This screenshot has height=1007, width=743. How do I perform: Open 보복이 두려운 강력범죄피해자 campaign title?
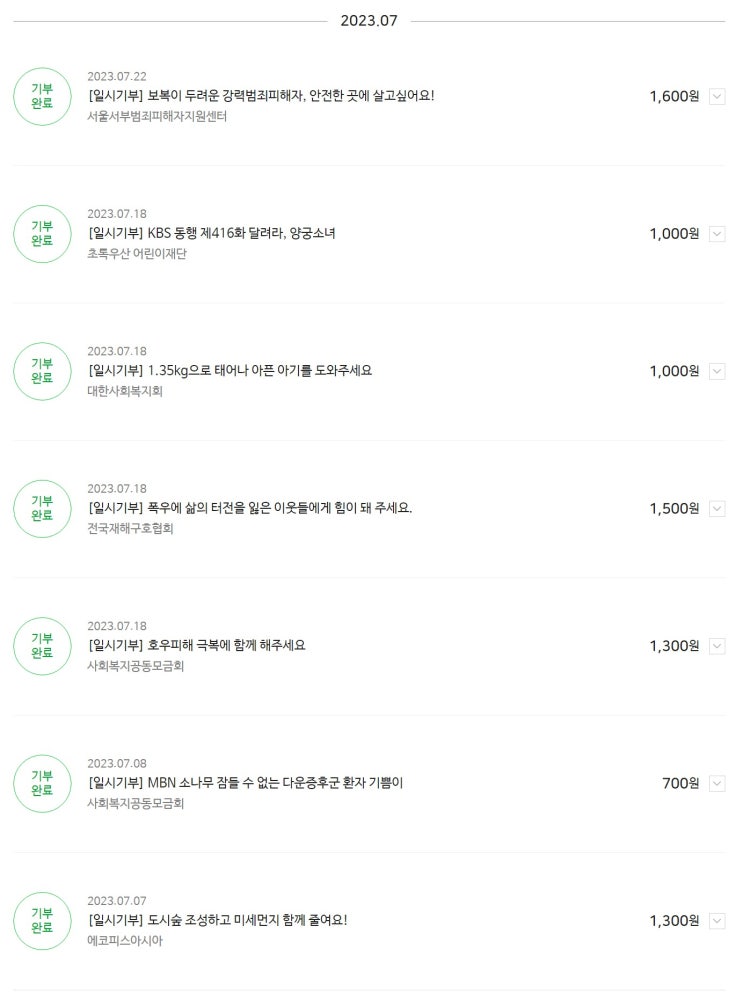tap(261, 96)
